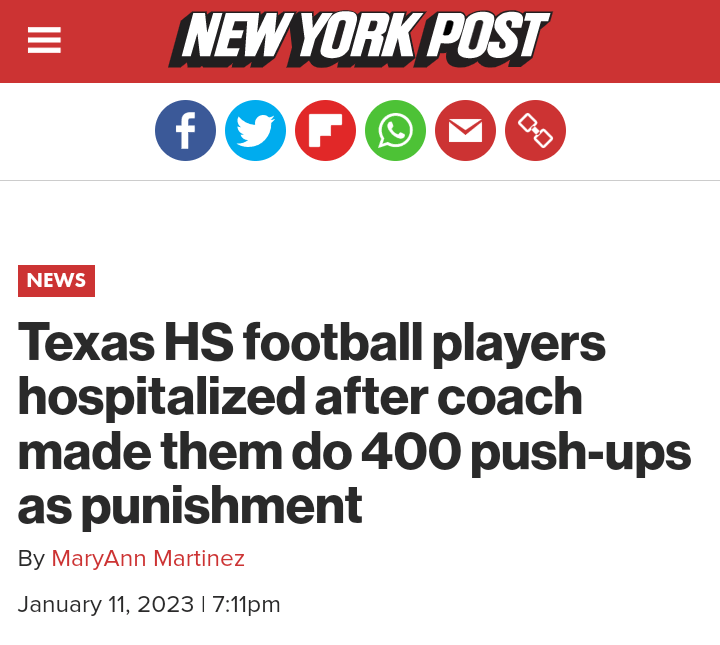Viewport: 720px width, 645px height.
Task: Visit author MaryAnn Martinez's page
Action: click(x=148, y=558)
